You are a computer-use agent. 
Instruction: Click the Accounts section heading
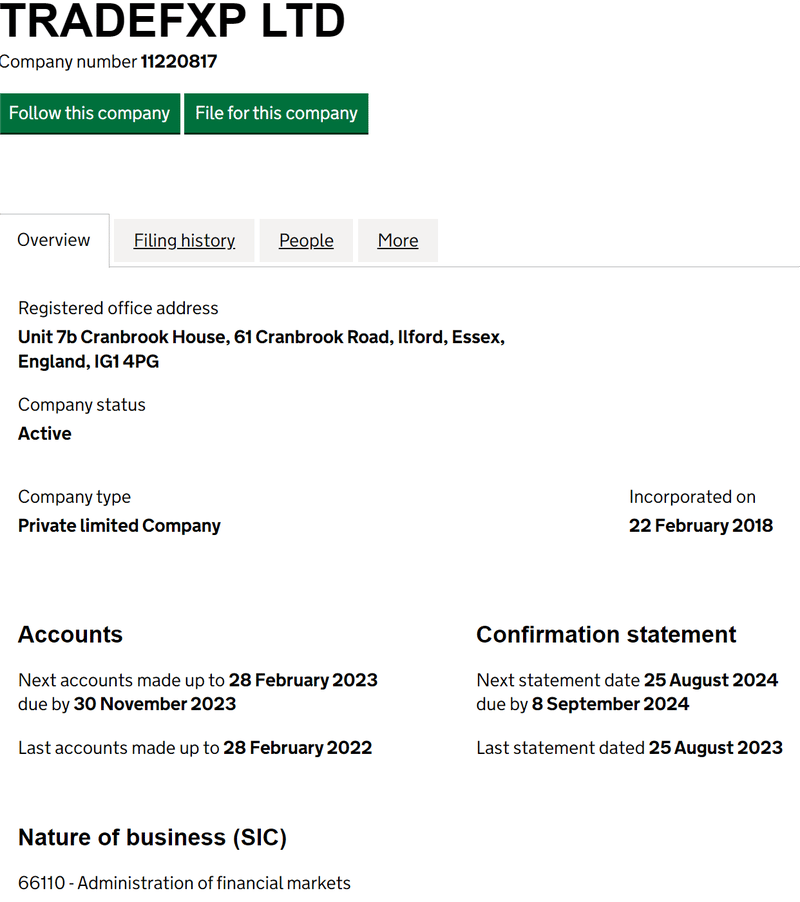(x=70, y=635)
